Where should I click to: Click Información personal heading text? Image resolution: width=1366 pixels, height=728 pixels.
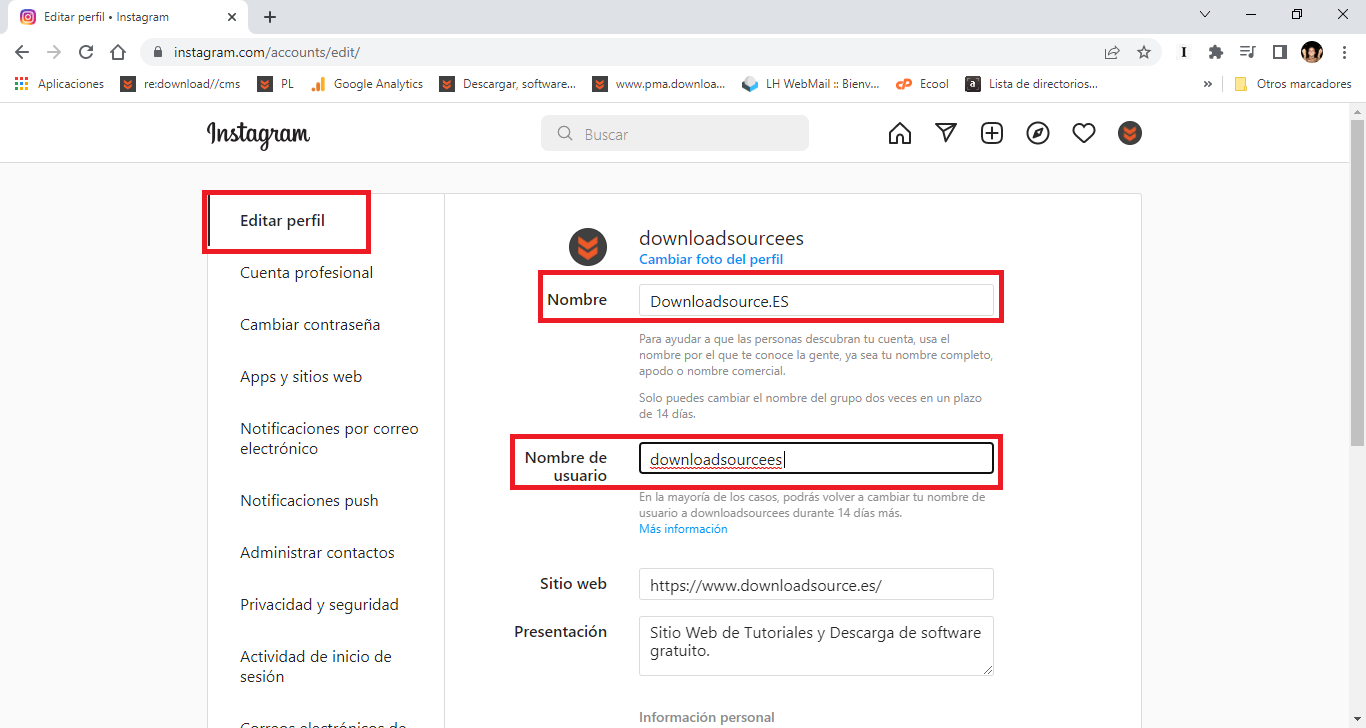[x=706, y=717]
